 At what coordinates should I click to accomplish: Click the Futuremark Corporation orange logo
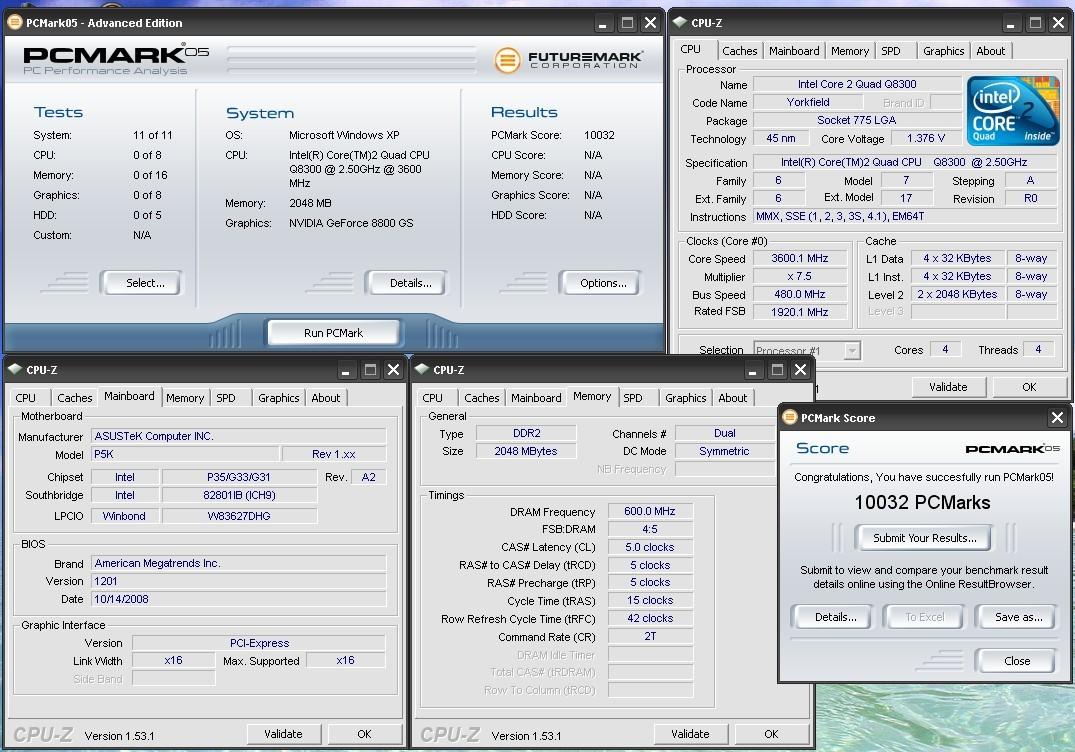point(507,60)
